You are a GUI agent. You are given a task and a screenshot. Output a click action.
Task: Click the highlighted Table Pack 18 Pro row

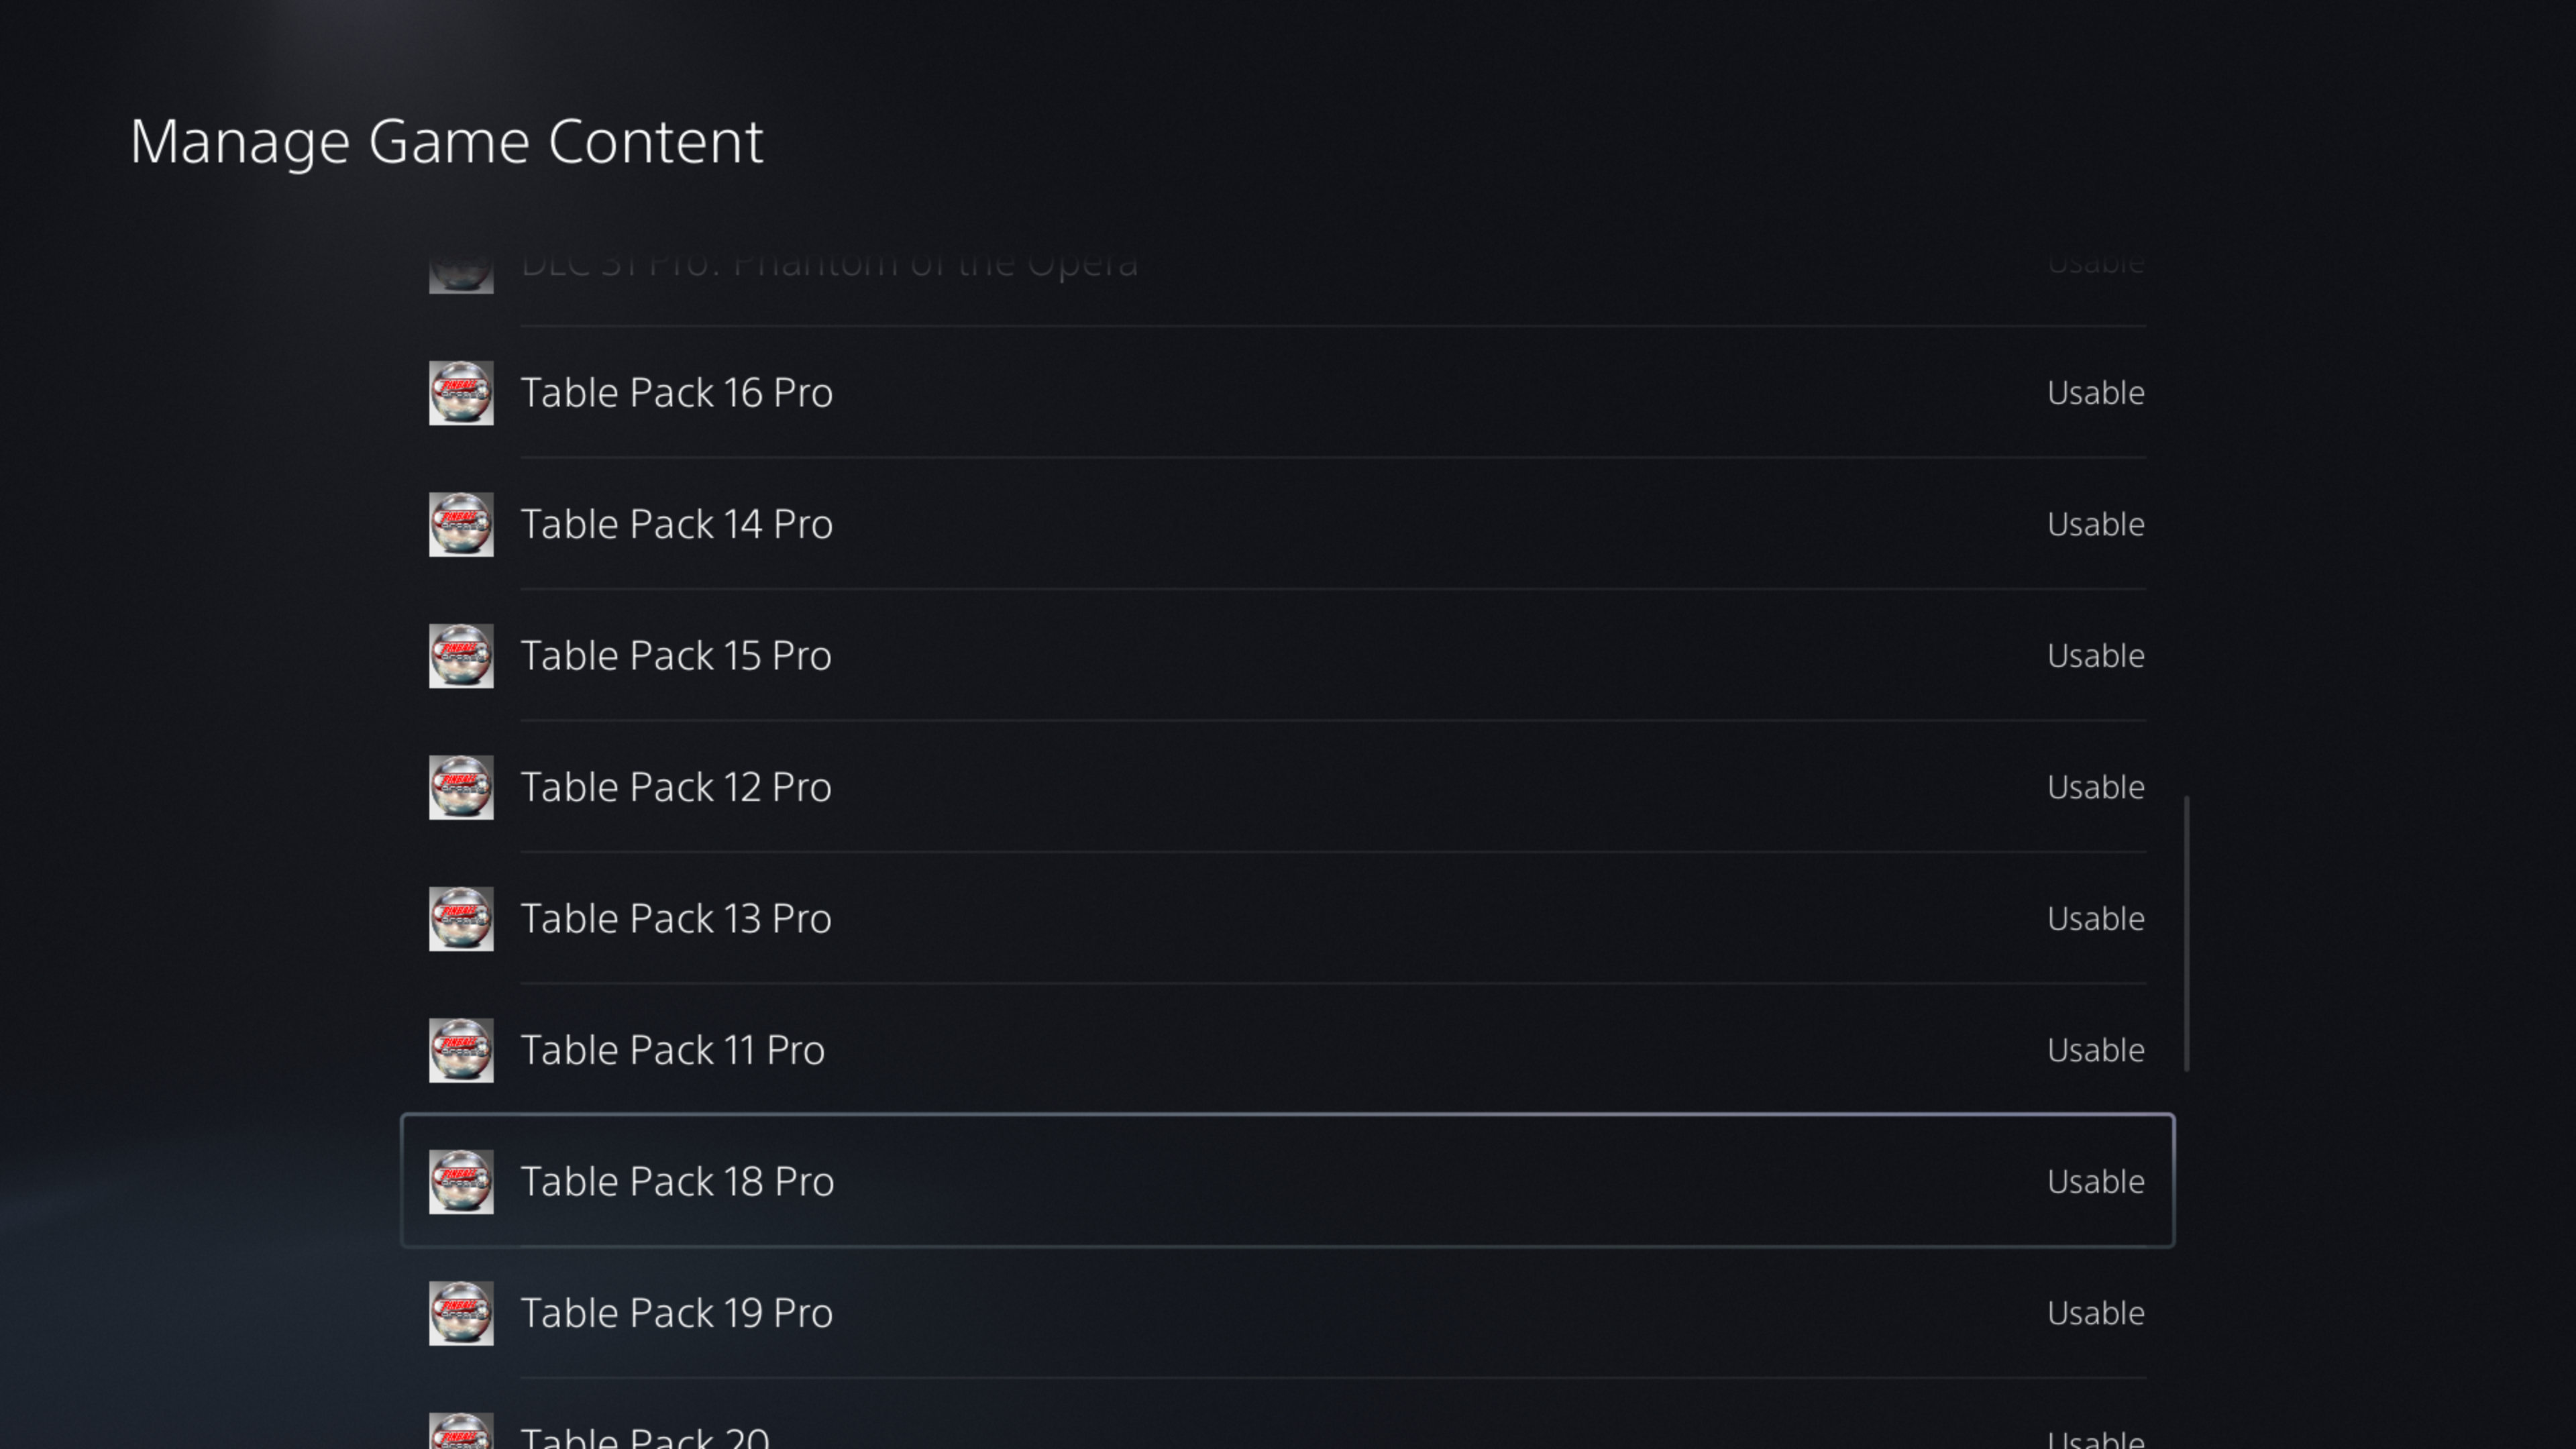(1286, 1181)
